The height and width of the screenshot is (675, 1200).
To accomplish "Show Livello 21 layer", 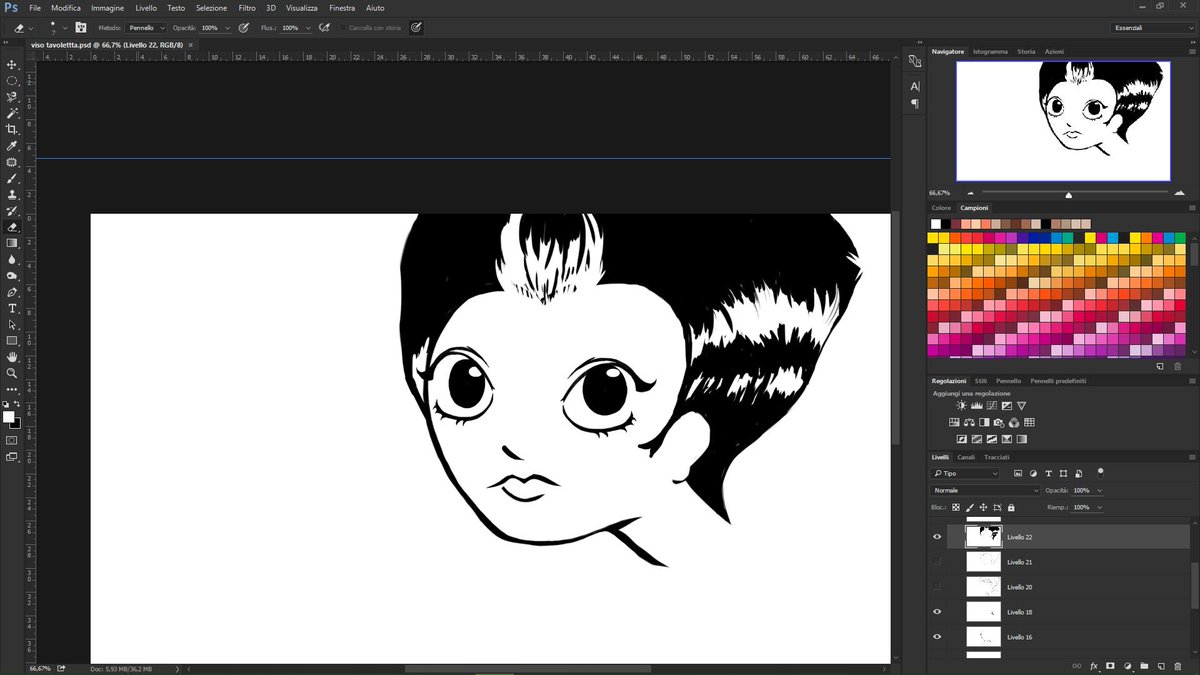I will (x=937, y=562).
